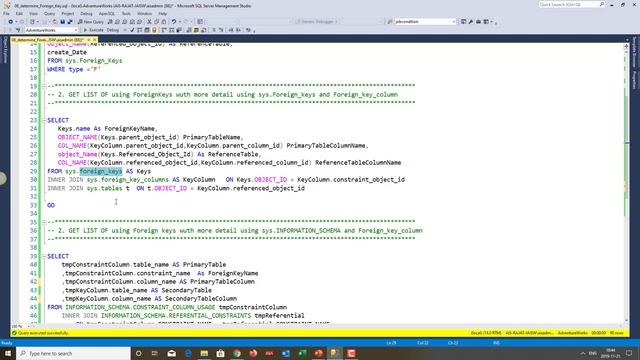Open the Window menu
Image resolution: width=640 pixels, height=360 pixels.
pos(144,13)
